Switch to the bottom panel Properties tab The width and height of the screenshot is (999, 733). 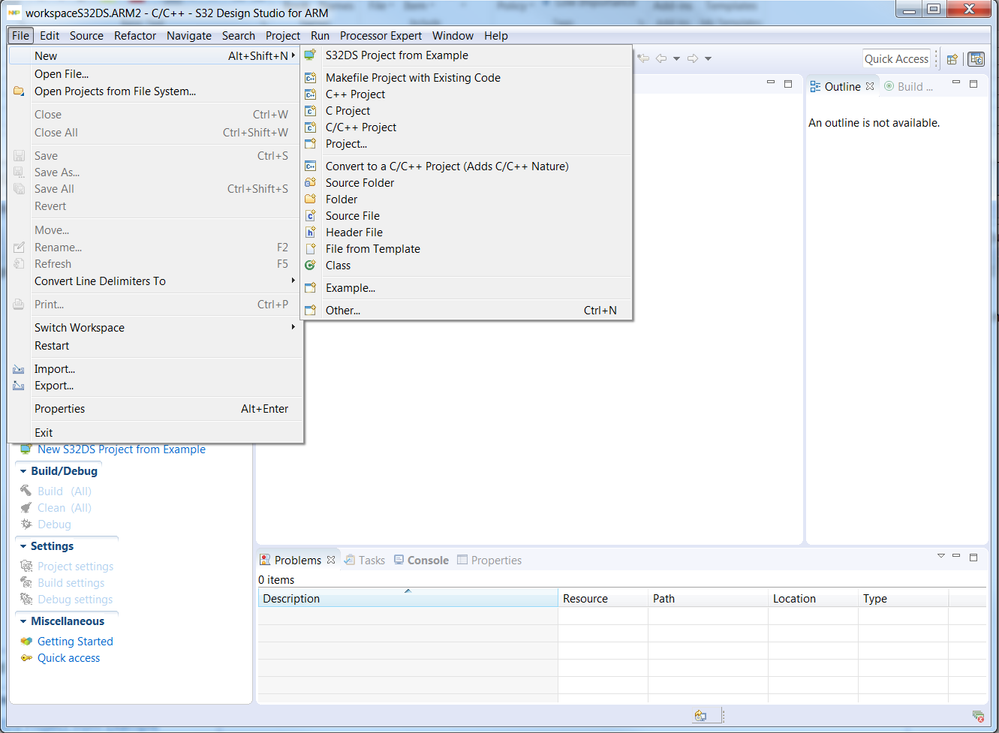tap(489, 560)
